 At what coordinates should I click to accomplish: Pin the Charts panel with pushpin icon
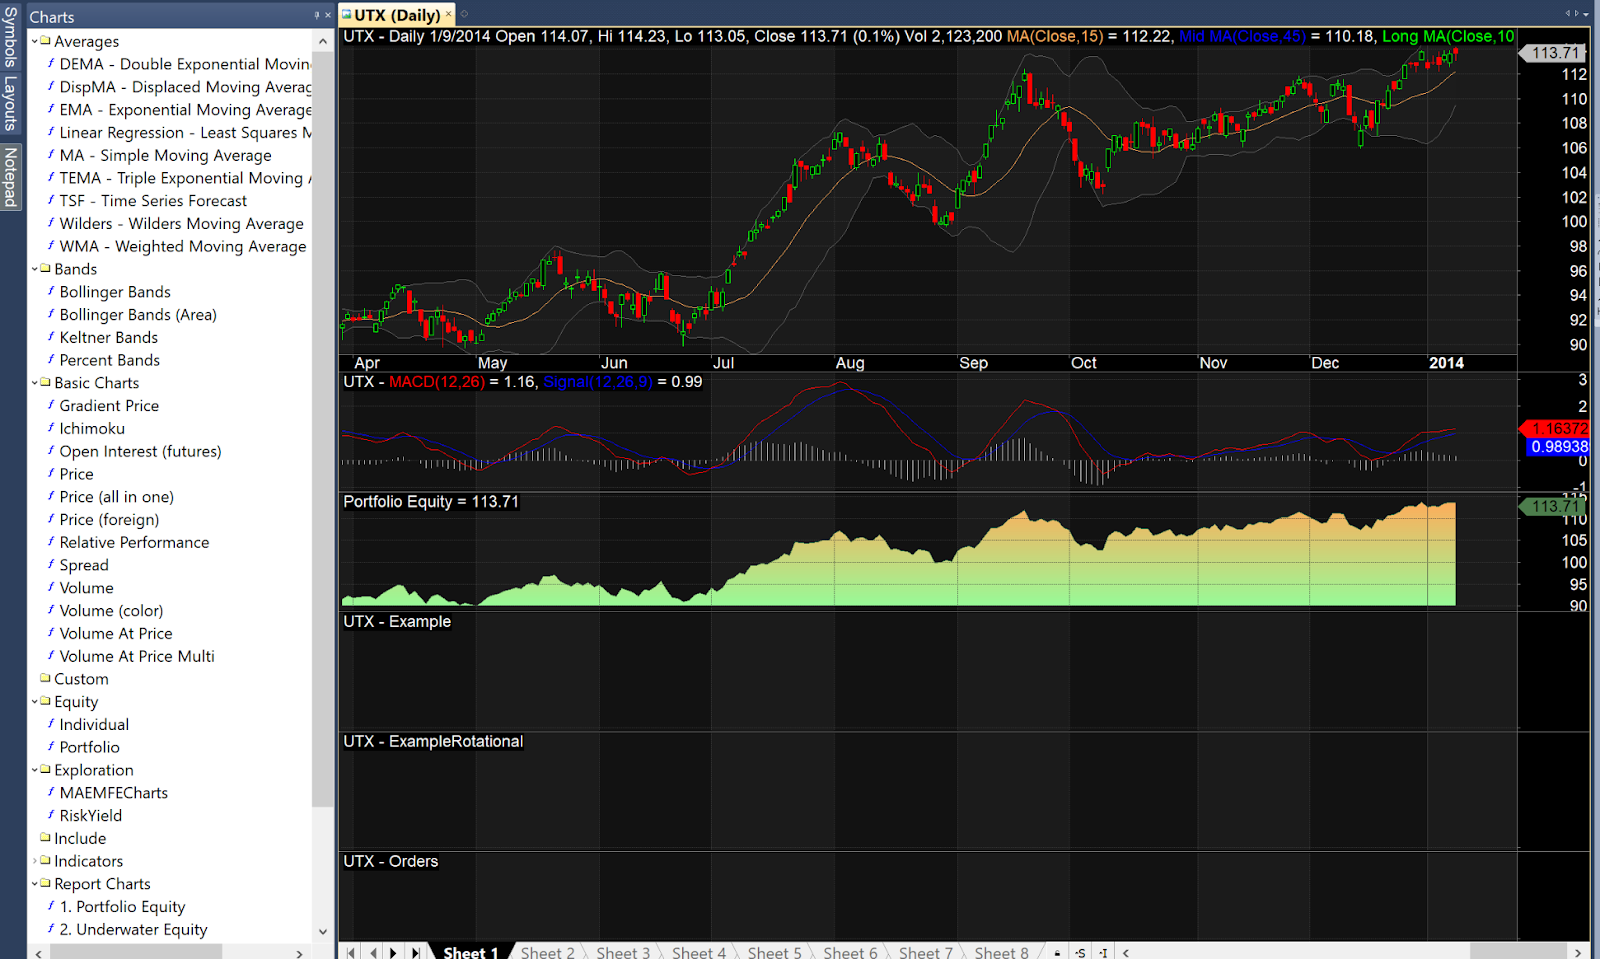coord(317,15)
